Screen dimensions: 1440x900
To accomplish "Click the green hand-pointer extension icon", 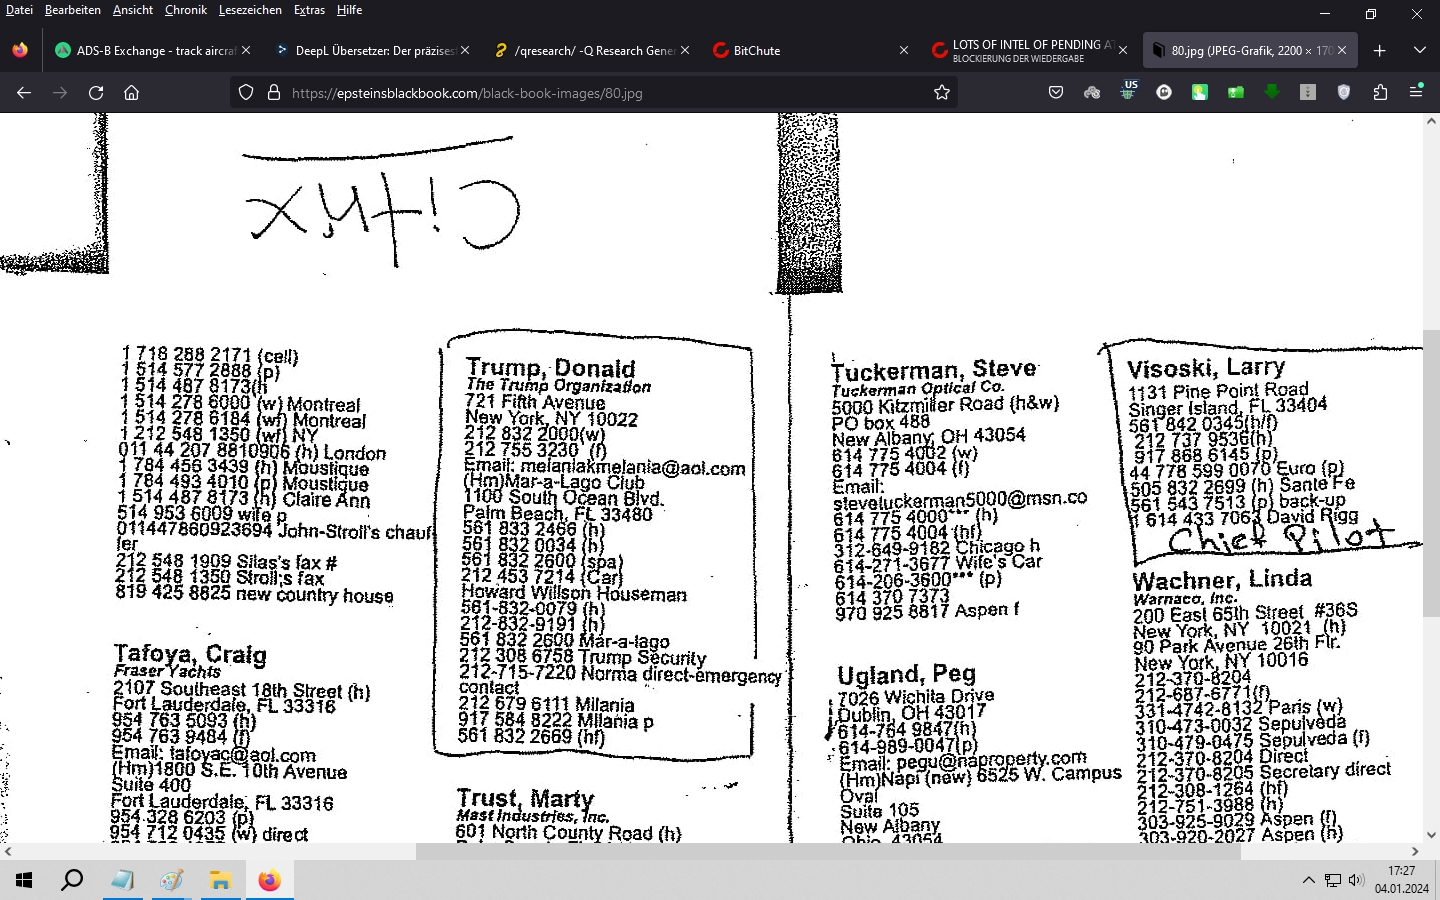I will click(x=1200, y=92).
